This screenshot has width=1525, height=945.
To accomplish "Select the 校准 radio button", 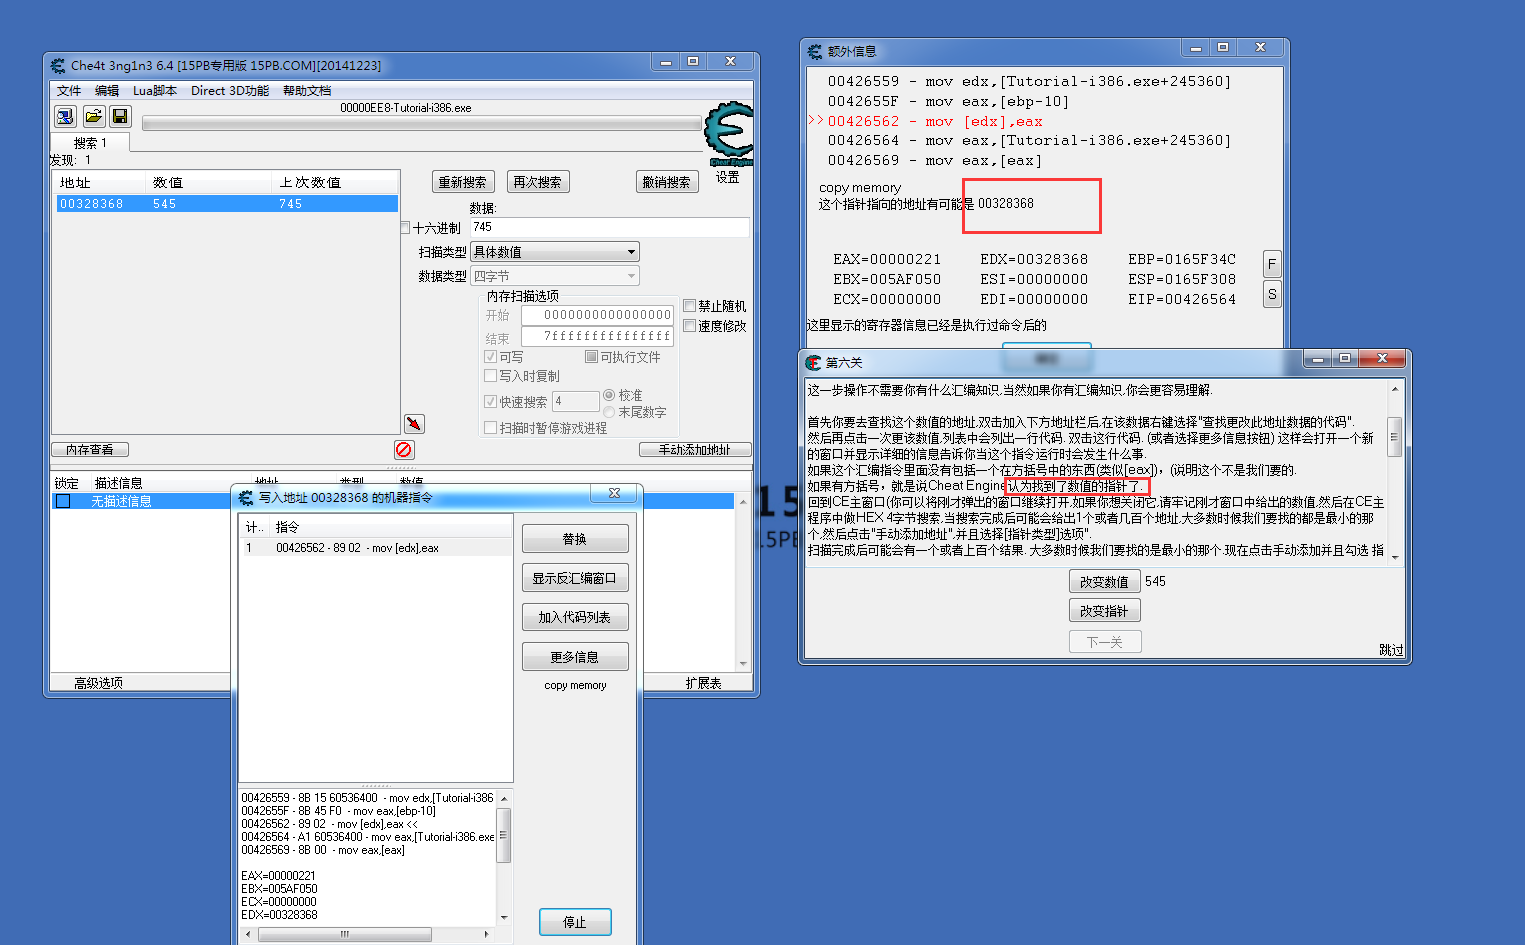I will (609, 395).
